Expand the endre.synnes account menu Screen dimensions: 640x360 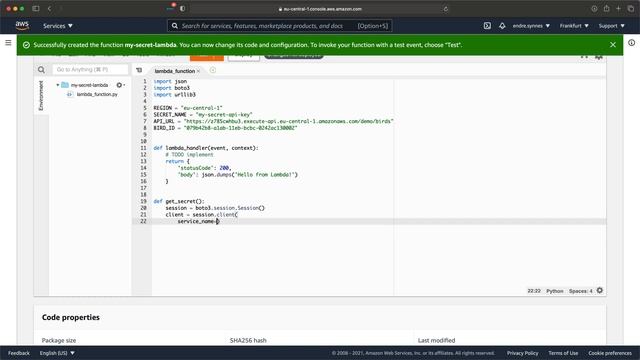531,26
